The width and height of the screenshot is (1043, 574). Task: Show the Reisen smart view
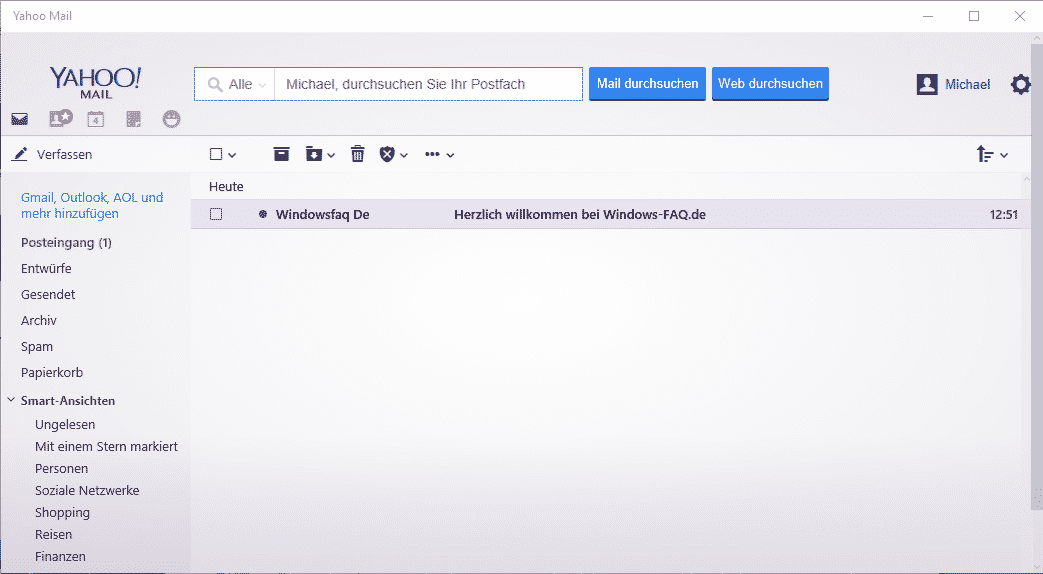[x=53, y=534]
